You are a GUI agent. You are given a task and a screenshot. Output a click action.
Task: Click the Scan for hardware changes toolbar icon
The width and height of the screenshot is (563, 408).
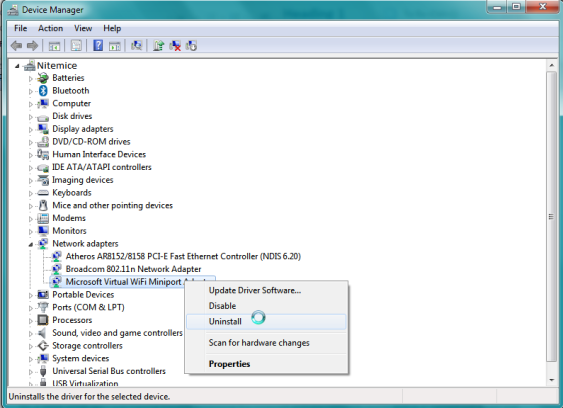click(x=136, y=46)
